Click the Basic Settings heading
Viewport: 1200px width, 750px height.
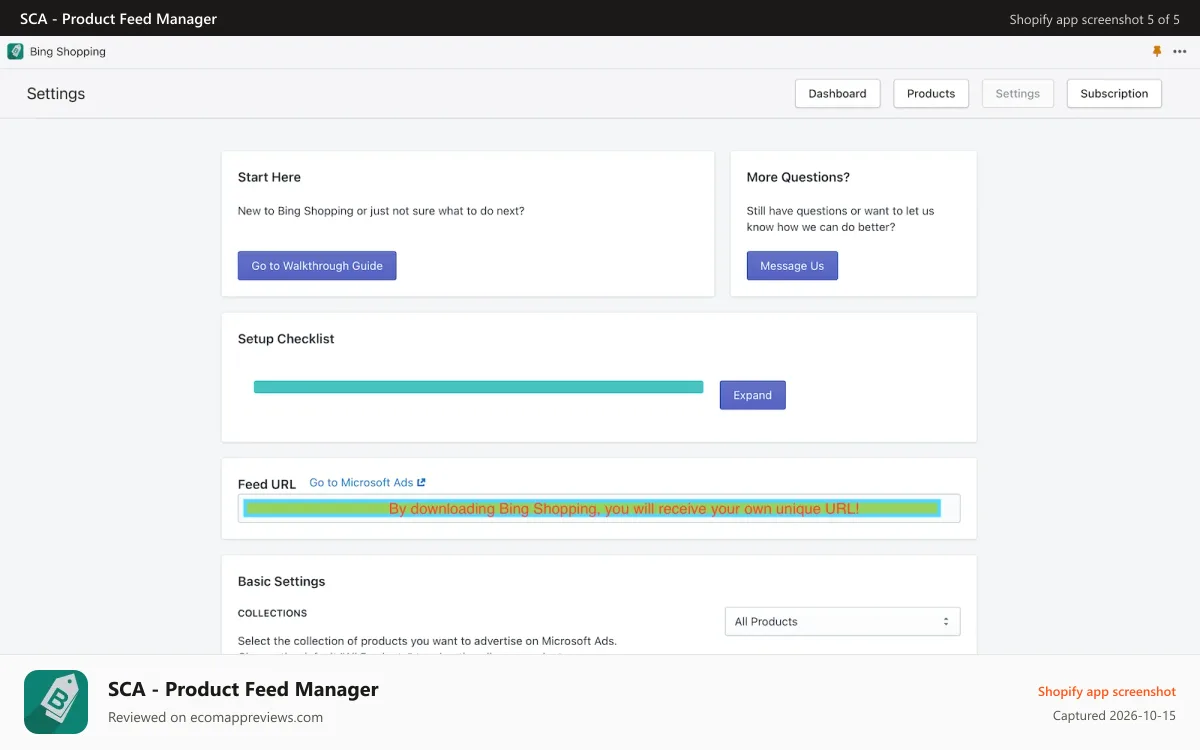click(x=281, y=581)
